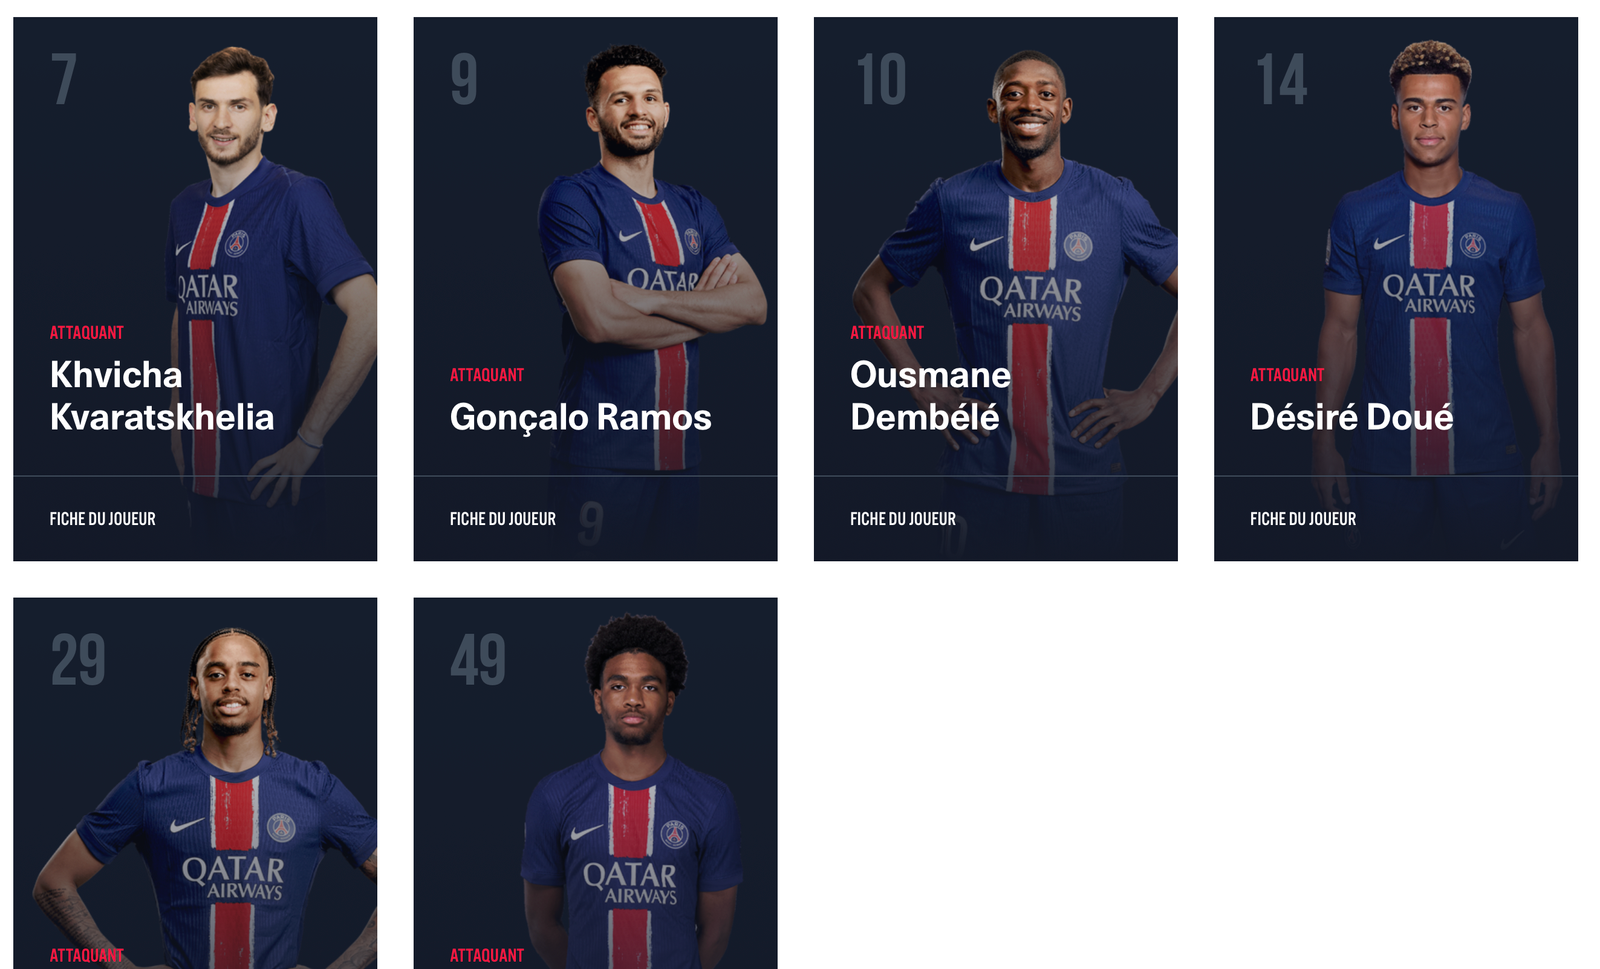The height and width of the screenshot is (969, 1600).
Task: Click the ATTAQUANT label above Désiré Doué
Action: point(1287,375)
